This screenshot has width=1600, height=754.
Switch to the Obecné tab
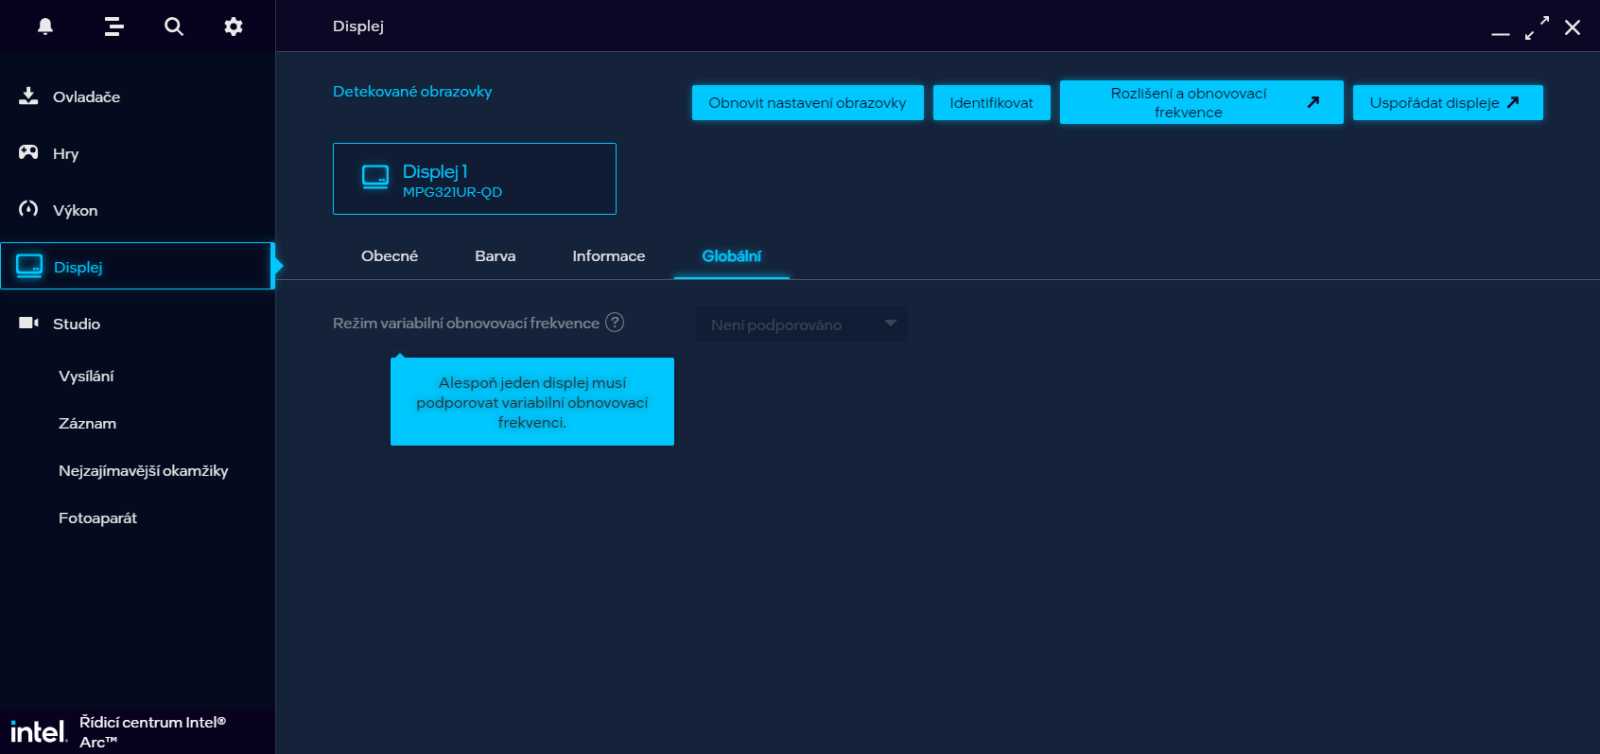(x=389, y=256)
